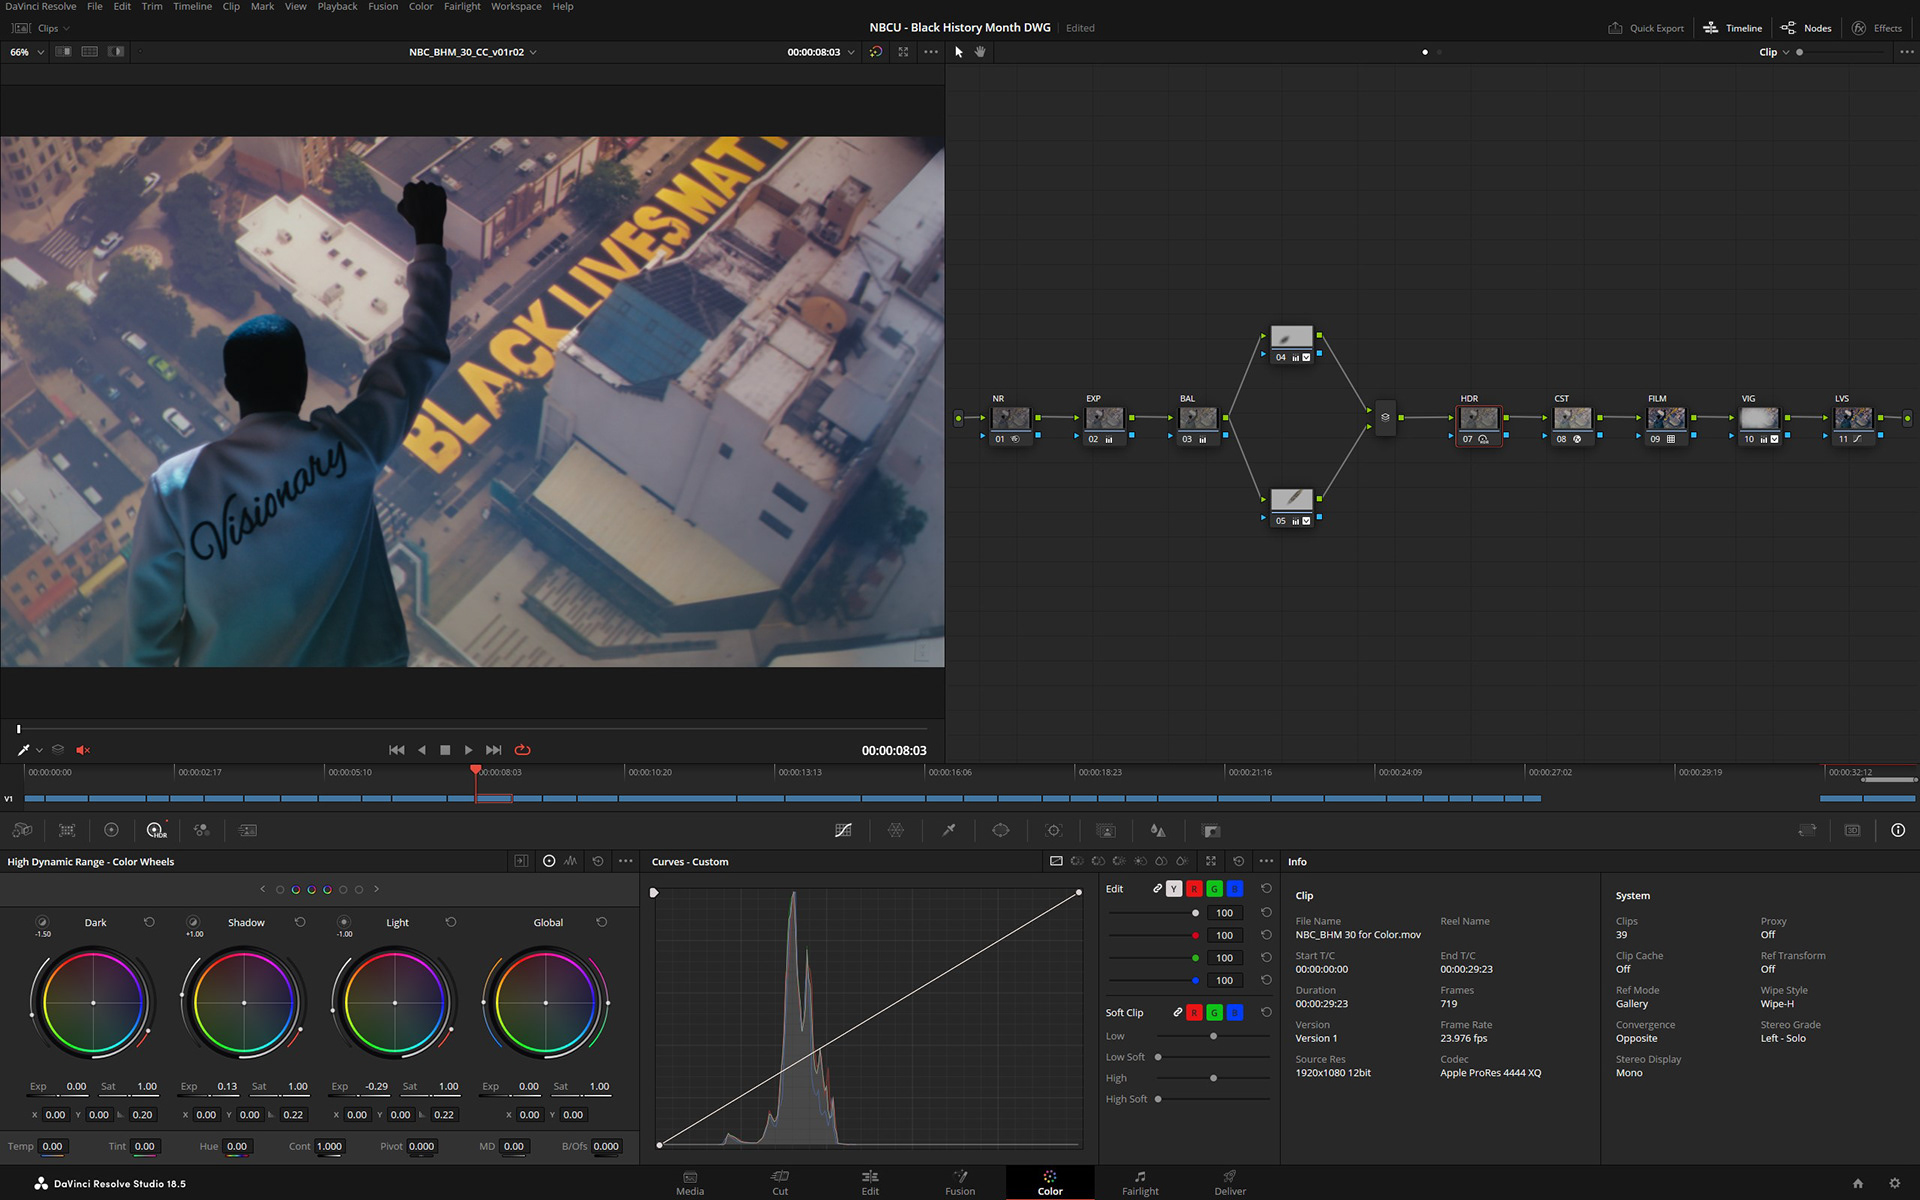Toggle blue curve edit channel
Viewport: 1920px width, 1200px height.
point(1234,889)
